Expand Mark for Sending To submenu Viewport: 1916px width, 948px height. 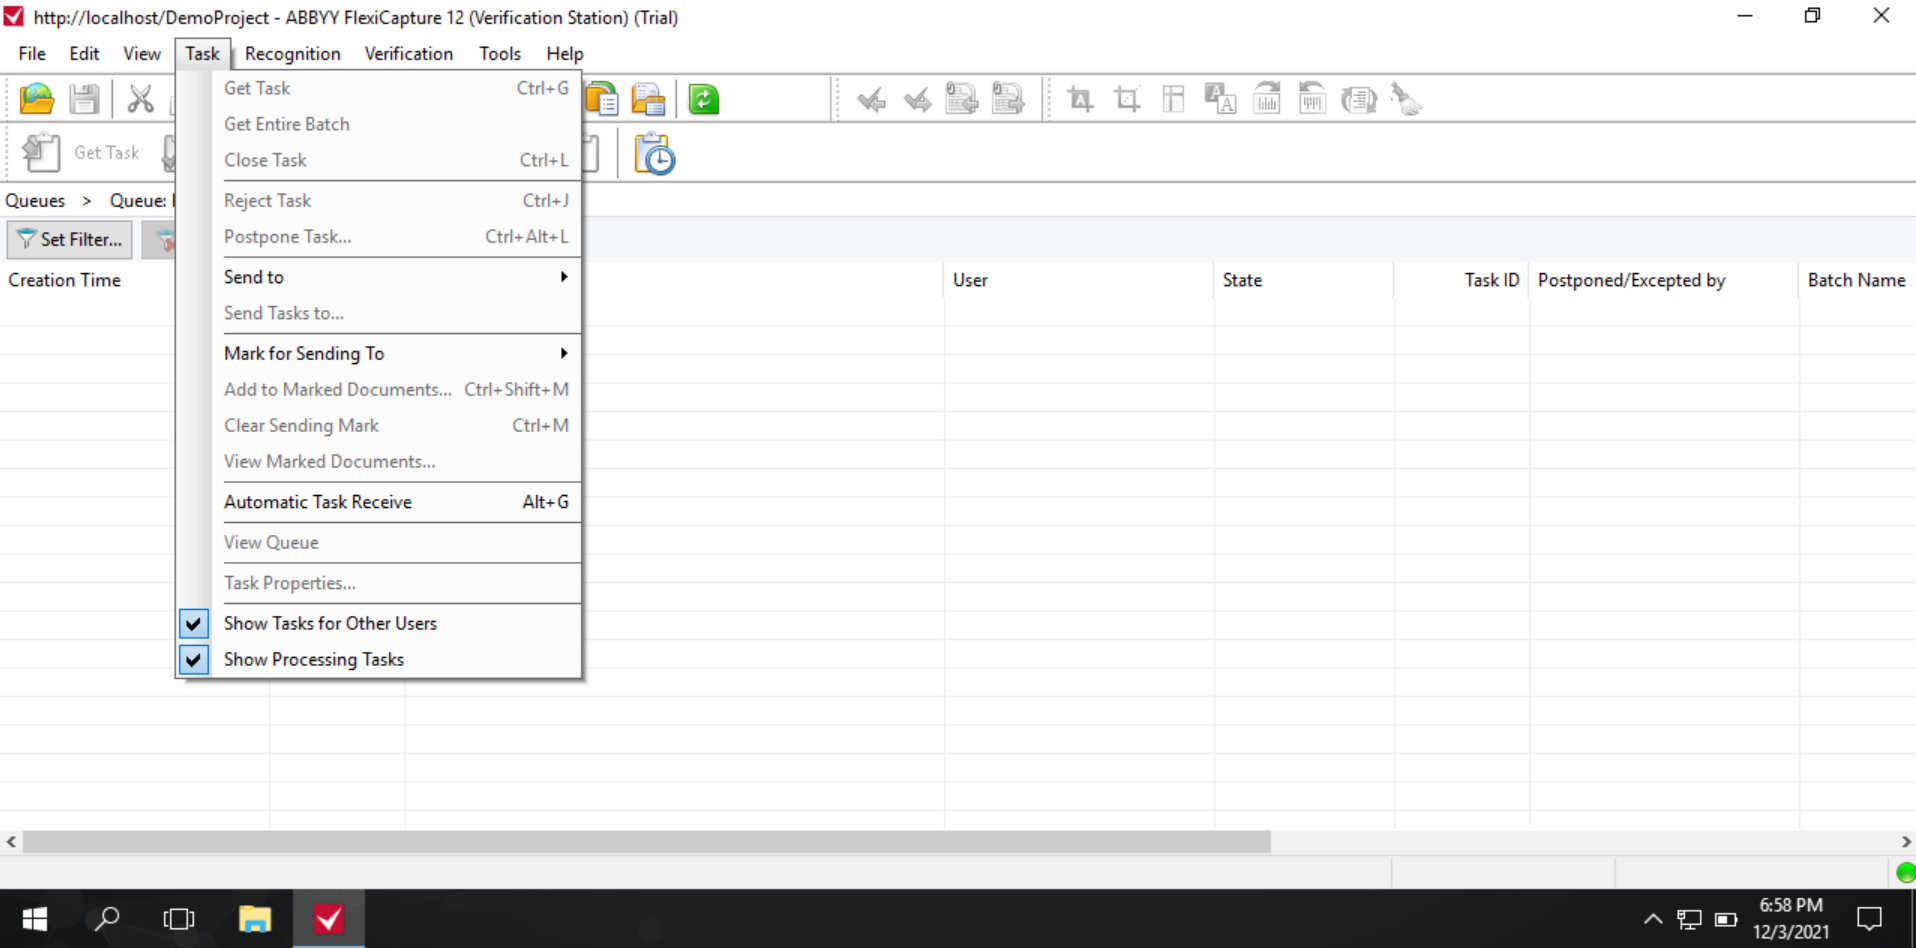pyautogui.click(x=379, y=353)
